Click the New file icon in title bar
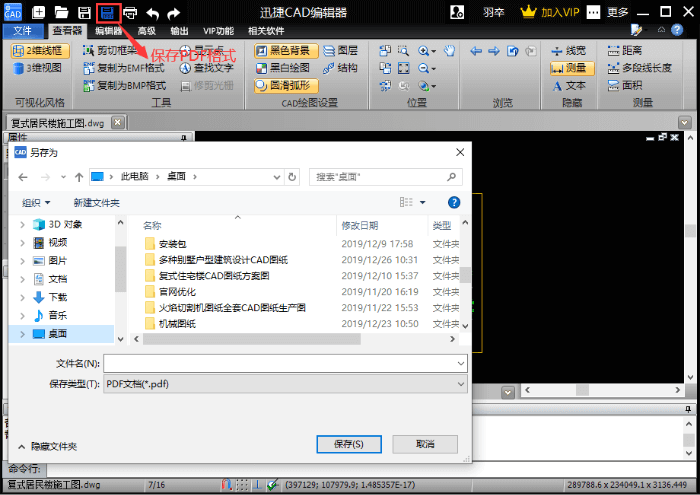This screenshot has width=700, height=495. 38,12
